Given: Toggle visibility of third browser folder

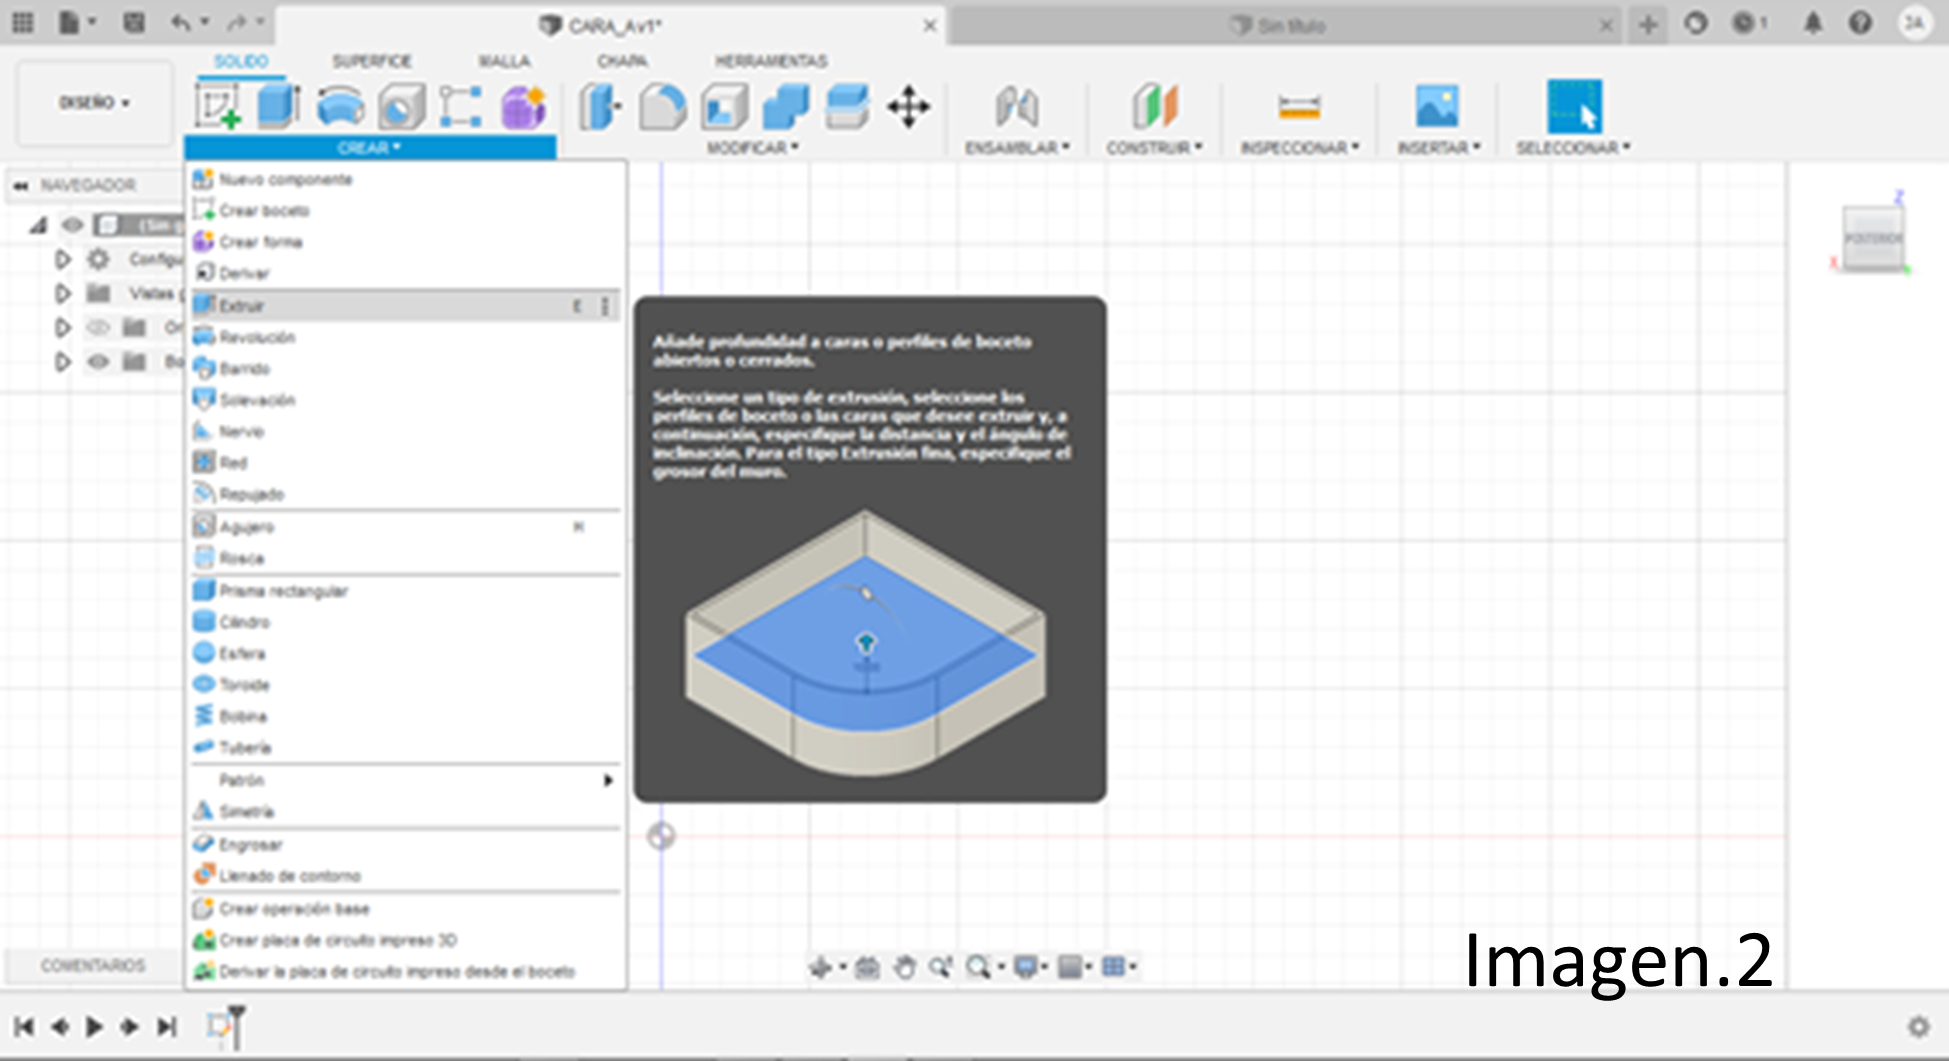Looking at the screenshot, I should (x=98, y=327).
